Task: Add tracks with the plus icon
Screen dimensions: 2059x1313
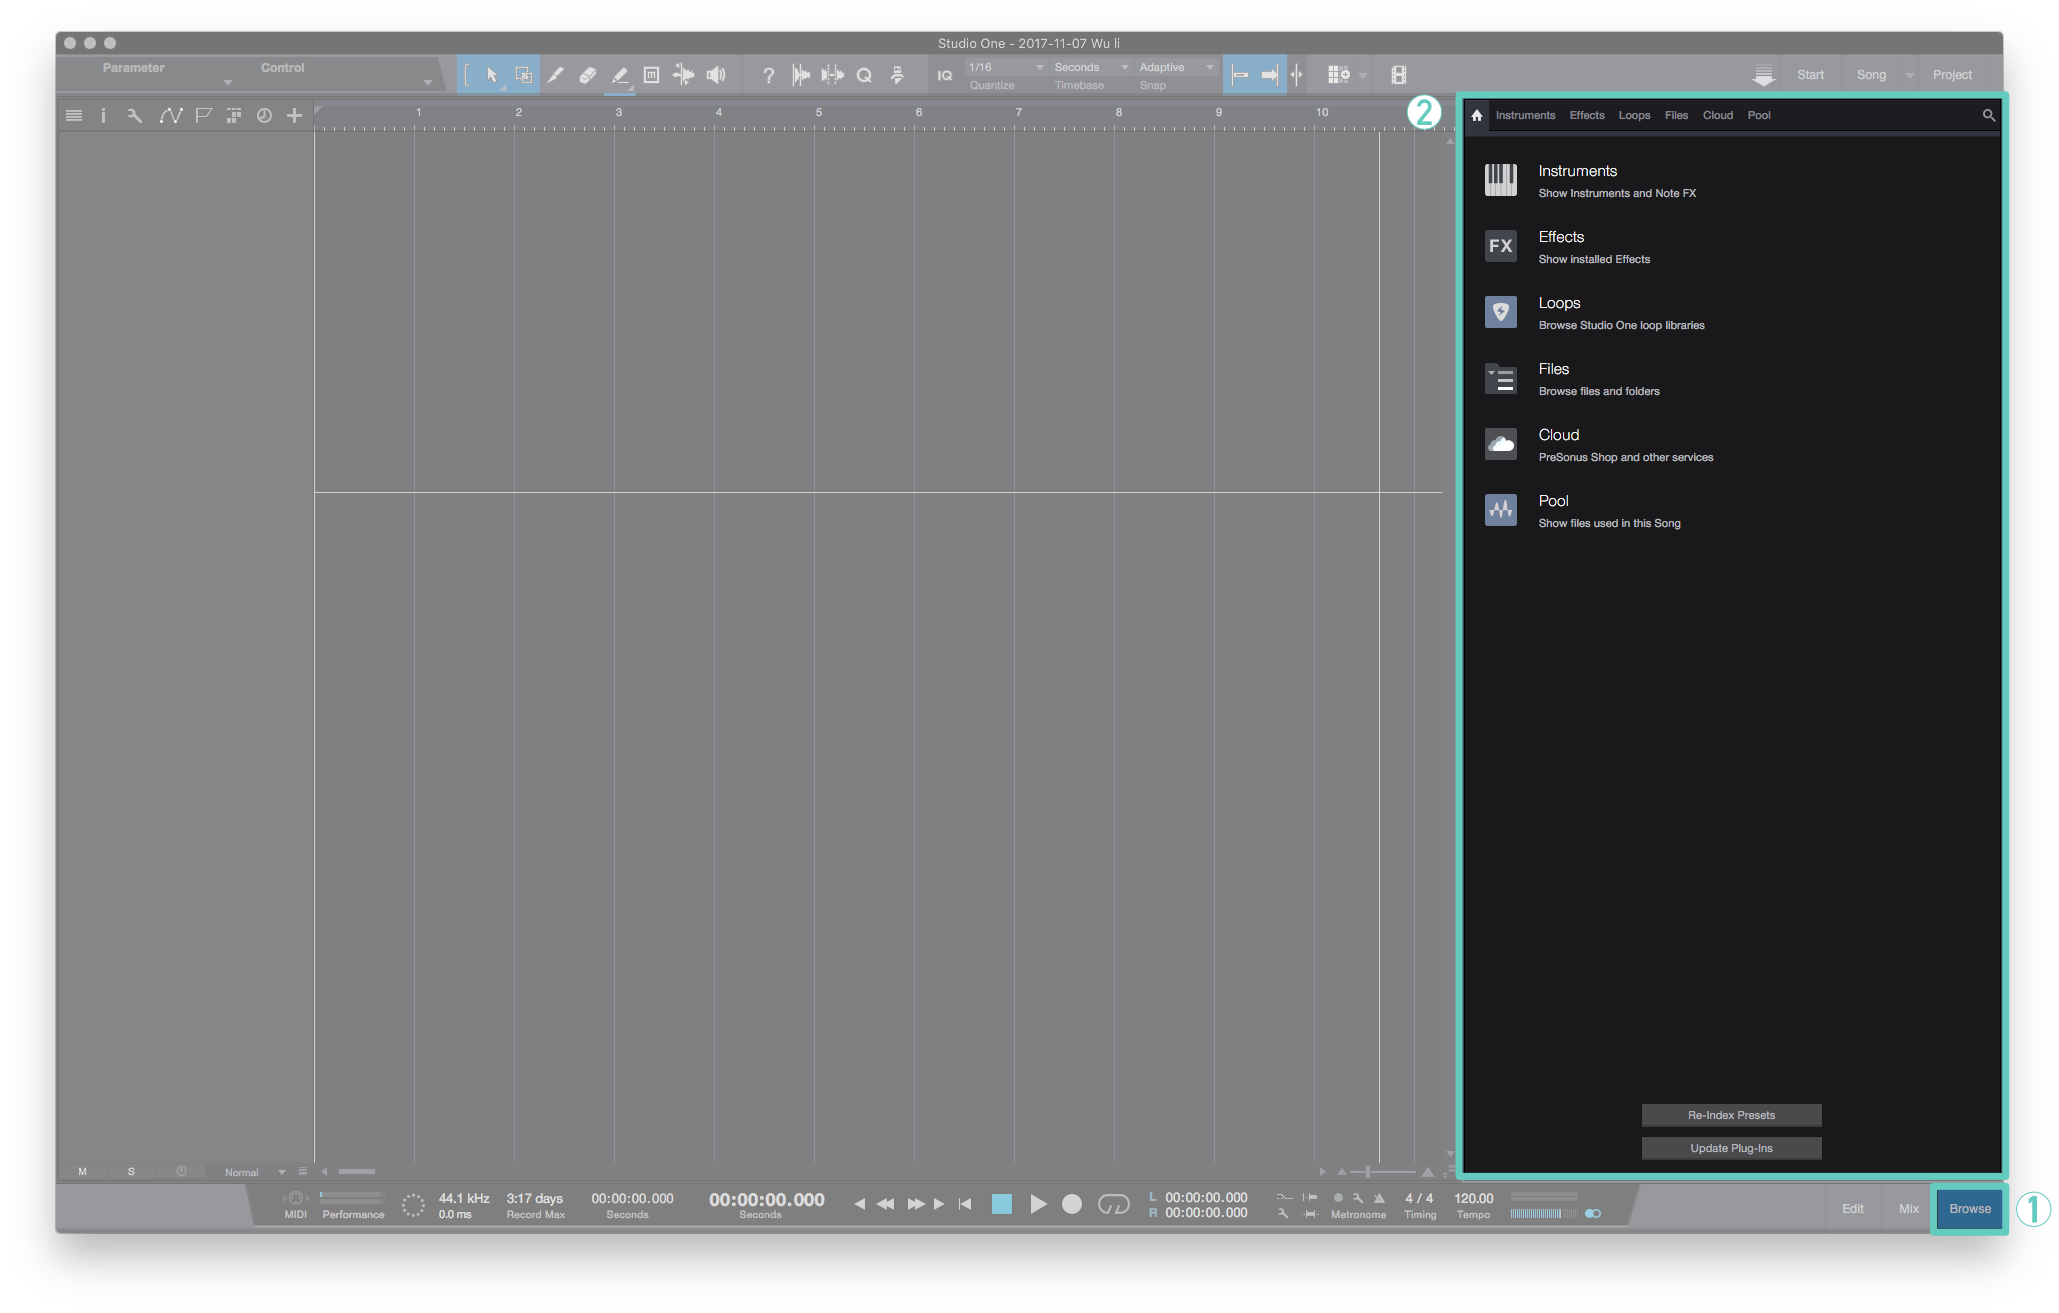Action: click(294, 115)
